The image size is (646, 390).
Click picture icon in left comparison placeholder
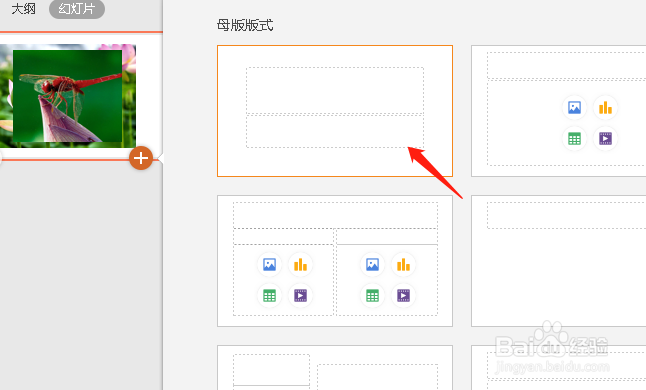pos(269,264)
